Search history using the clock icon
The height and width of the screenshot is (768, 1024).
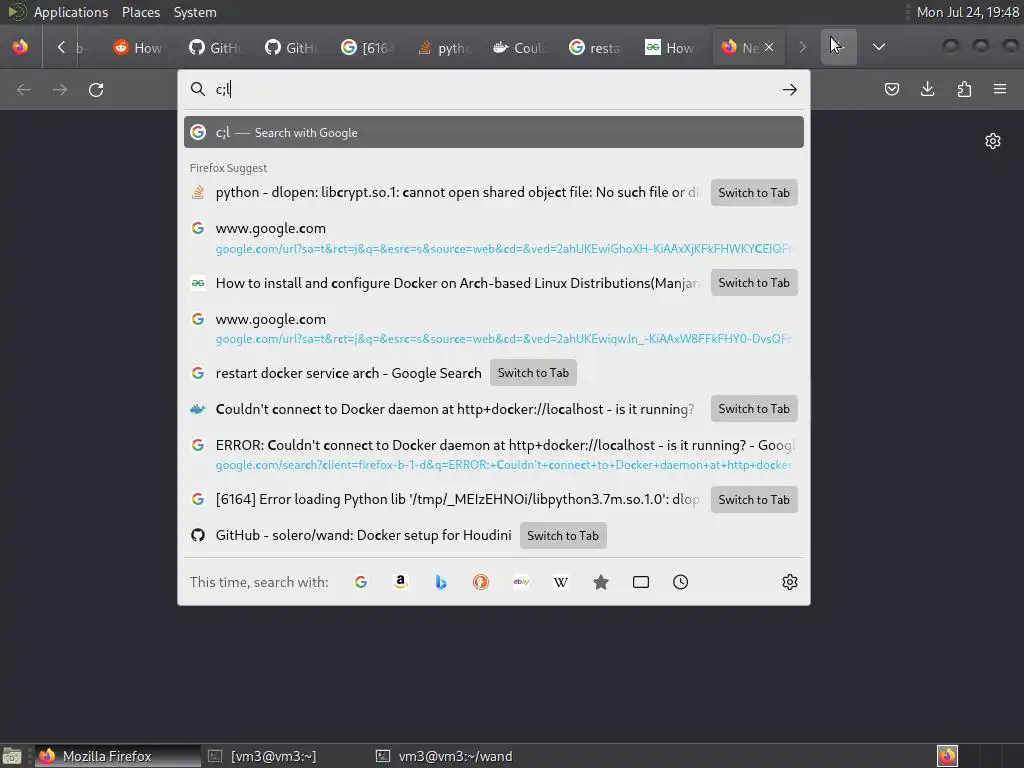680,582
